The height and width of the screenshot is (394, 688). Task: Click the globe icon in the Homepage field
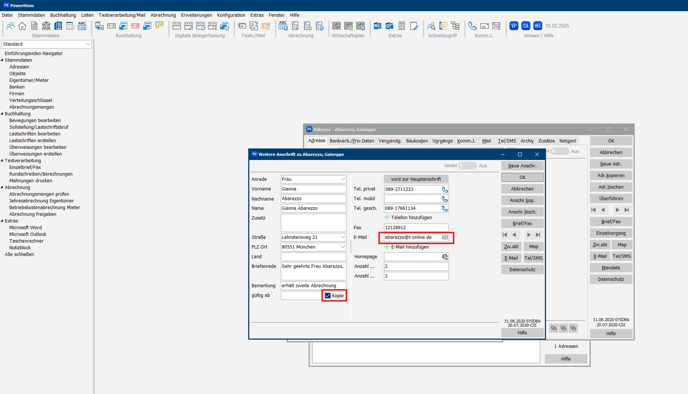pos(445,257)
